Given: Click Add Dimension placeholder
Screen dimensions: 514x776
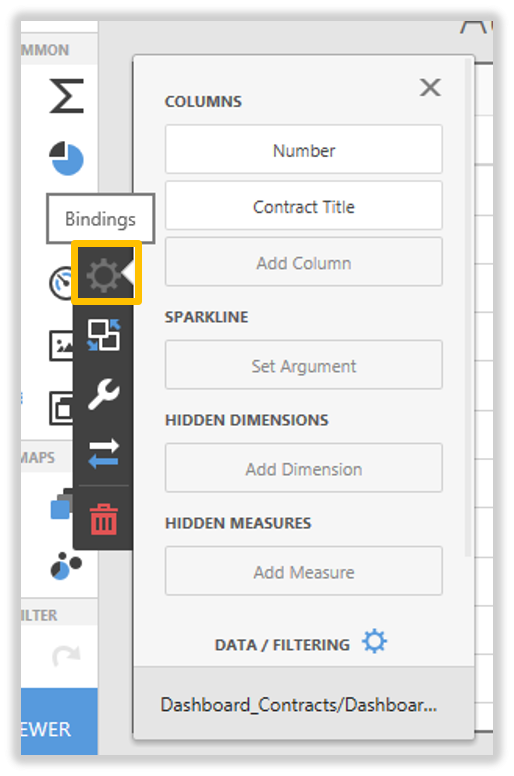Looking at the screenshot, I should coord(304,468).
